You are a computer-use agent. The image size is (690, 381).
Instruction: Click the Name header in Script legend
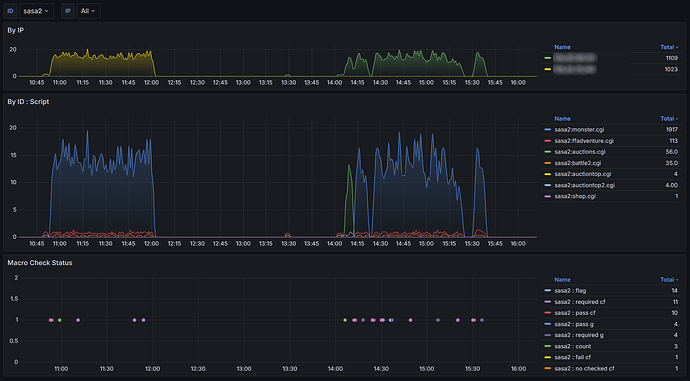[x=562, y=119]
